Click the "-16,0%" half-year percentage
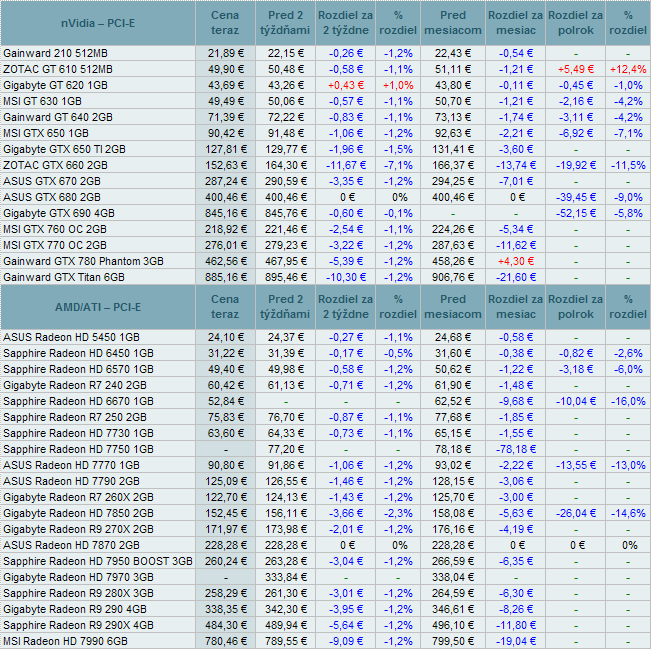The image size is (651, 649). coord(628,402)
